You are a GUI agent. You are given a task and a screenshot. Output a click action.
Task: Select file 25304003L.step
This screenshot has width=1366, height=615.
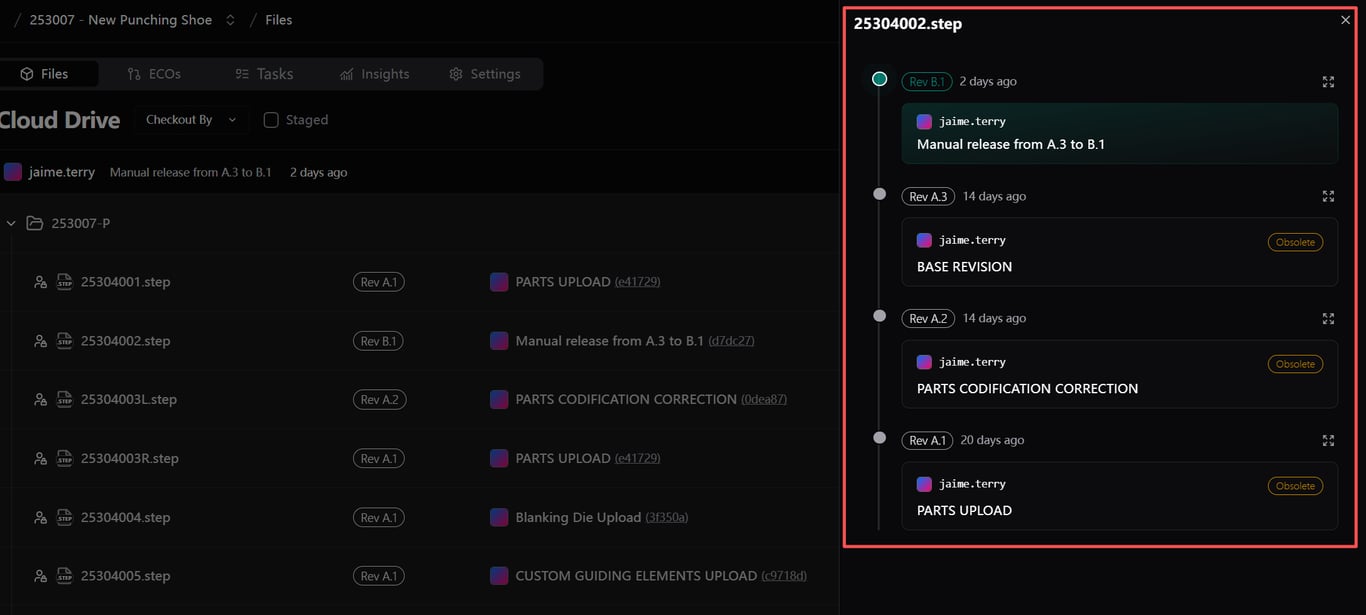tap(129, 399)
